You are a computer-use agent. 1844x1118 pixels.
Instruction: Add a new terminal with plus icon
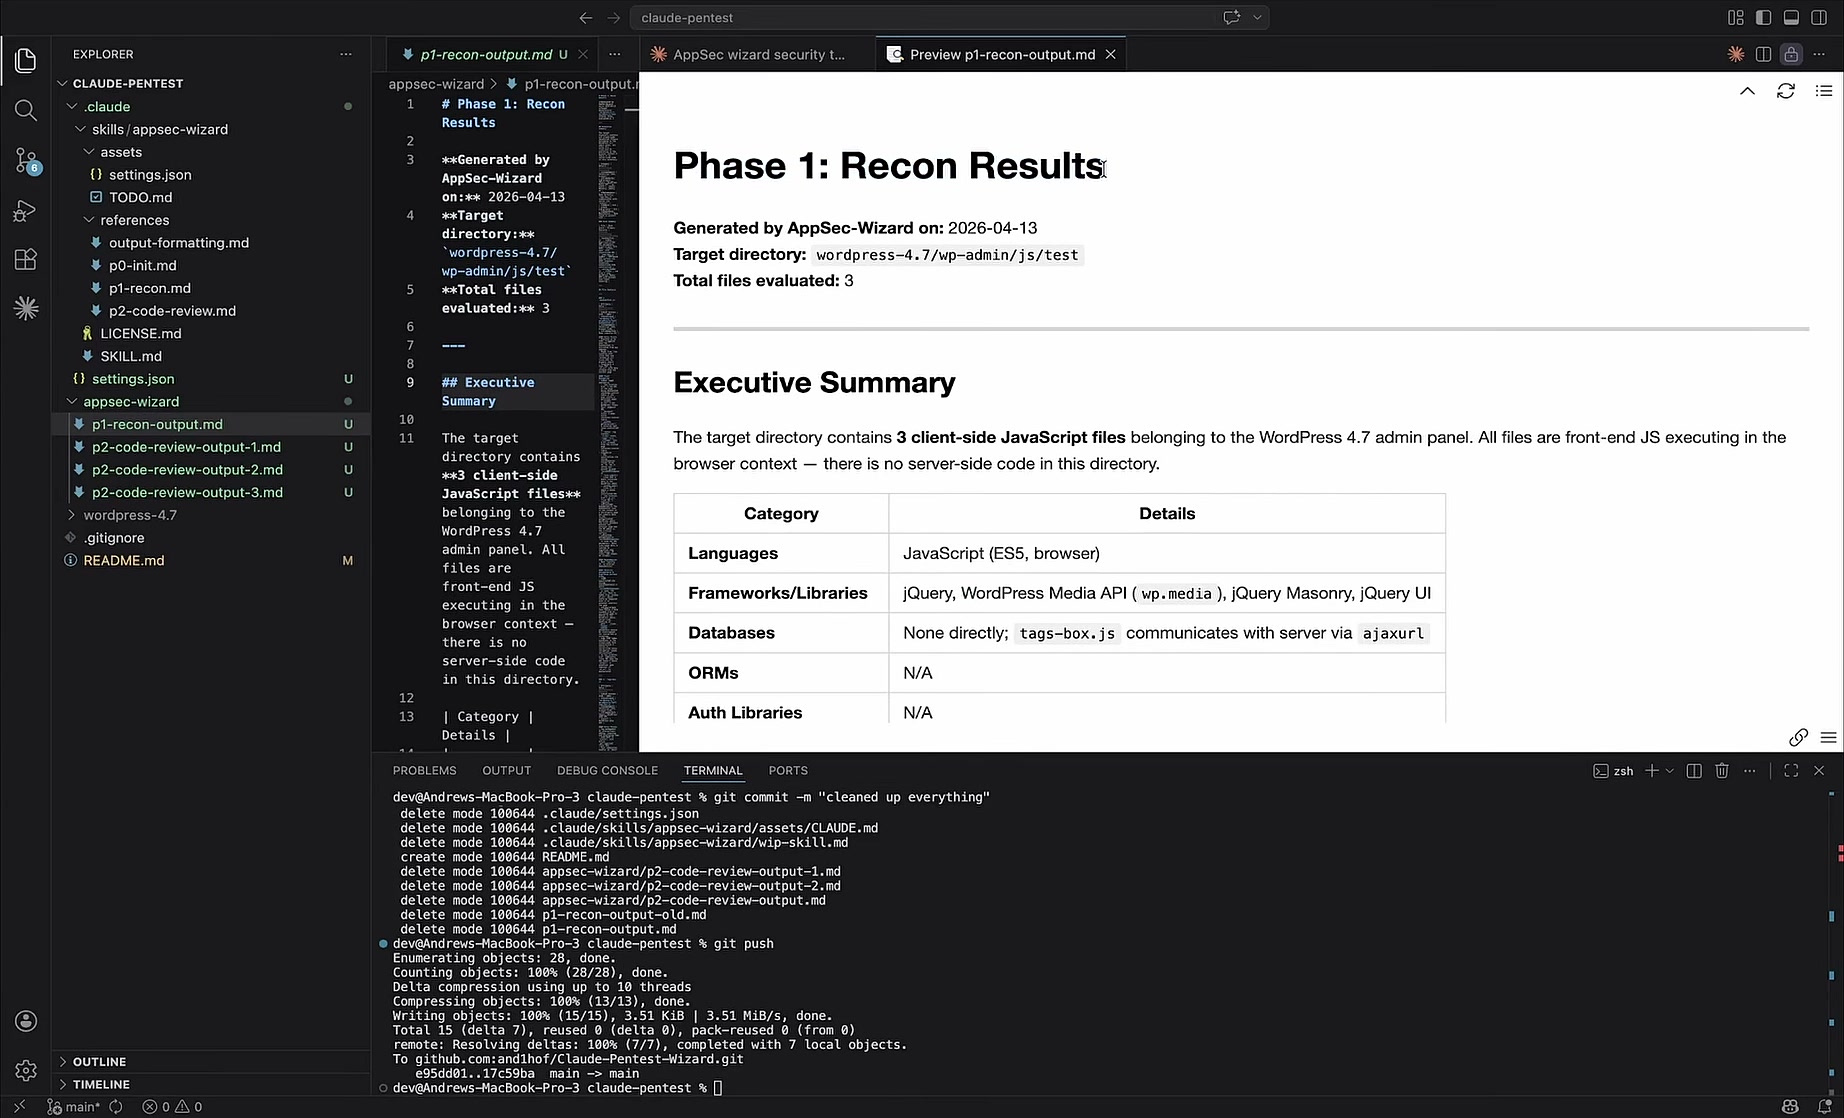(x=1652, y=771)
